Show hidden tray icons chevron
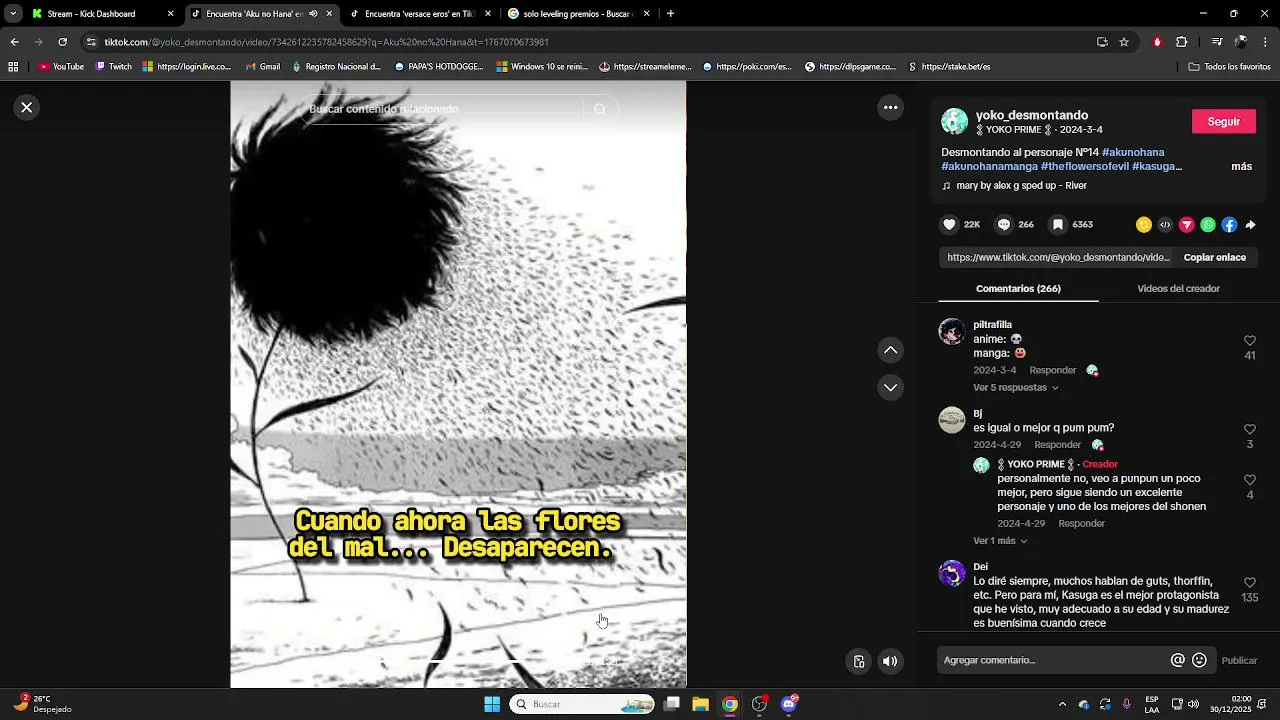Image resolution: width=1280 pixels, height=720 pixels. tap(1062, 704)
